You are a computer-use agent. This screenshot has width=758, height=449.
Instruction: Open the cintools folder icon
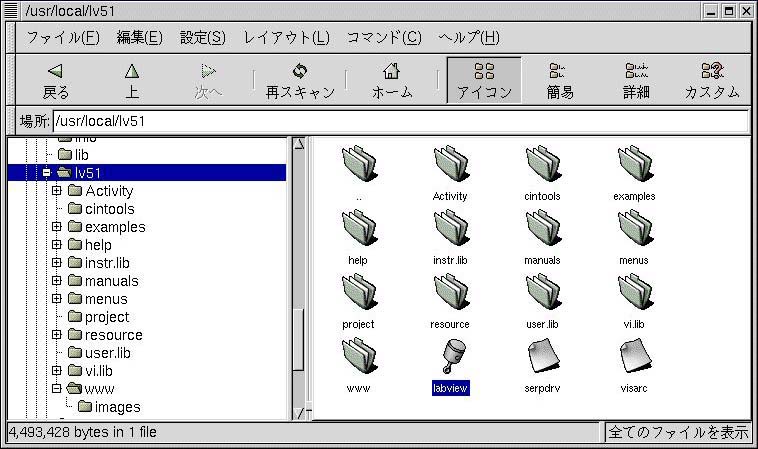point(542,164)
